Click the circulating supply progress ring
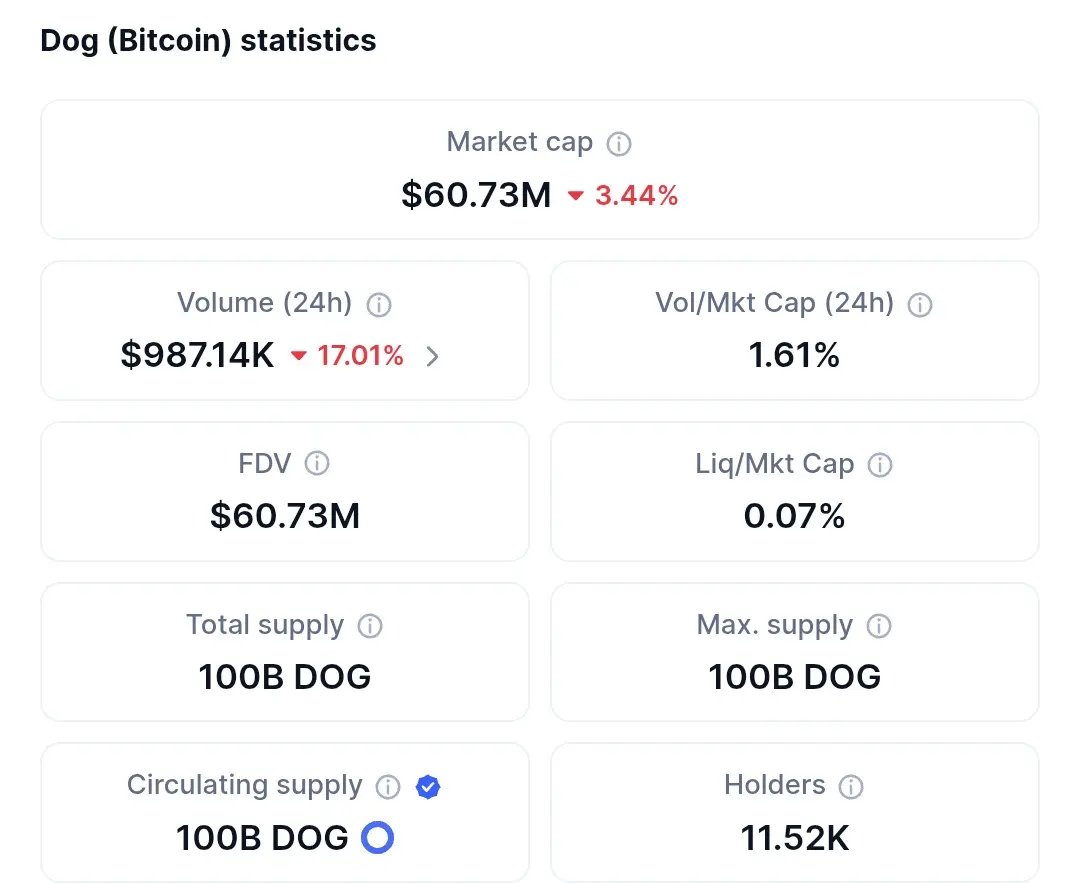Viewport: 1080px width, 883px height. 377,838
